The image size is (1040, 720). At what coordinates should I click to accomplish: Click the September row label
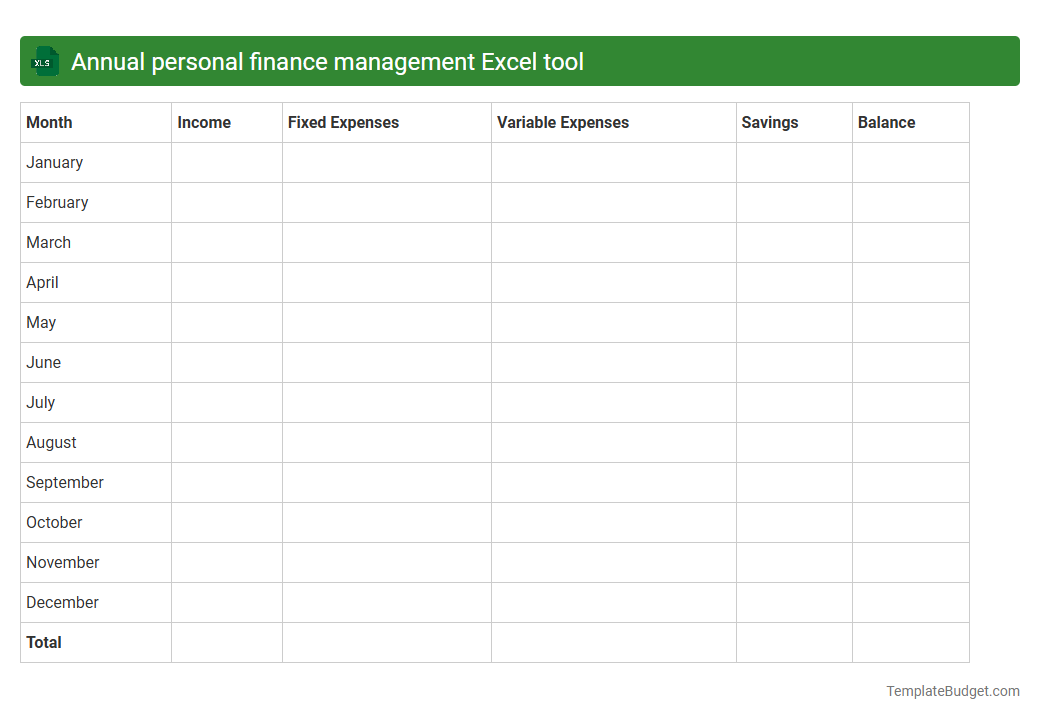tap(64, 482)
